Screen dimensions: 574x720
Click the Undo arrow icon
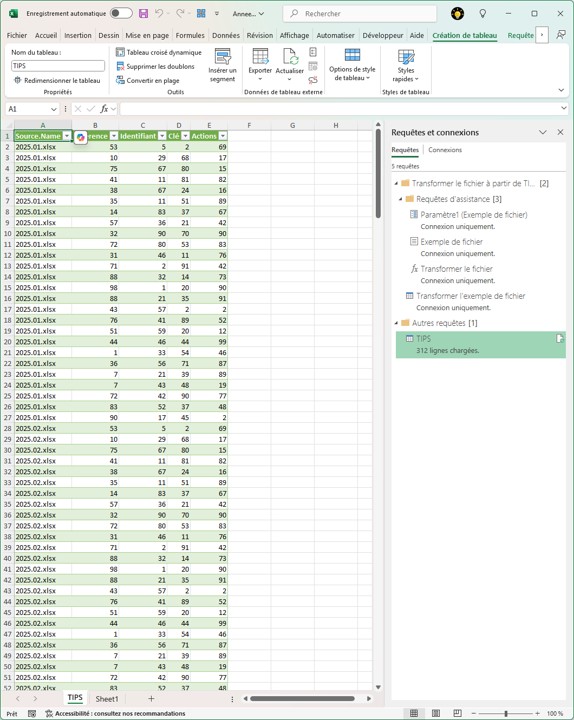pyautogui.click(x=159, y=13)
